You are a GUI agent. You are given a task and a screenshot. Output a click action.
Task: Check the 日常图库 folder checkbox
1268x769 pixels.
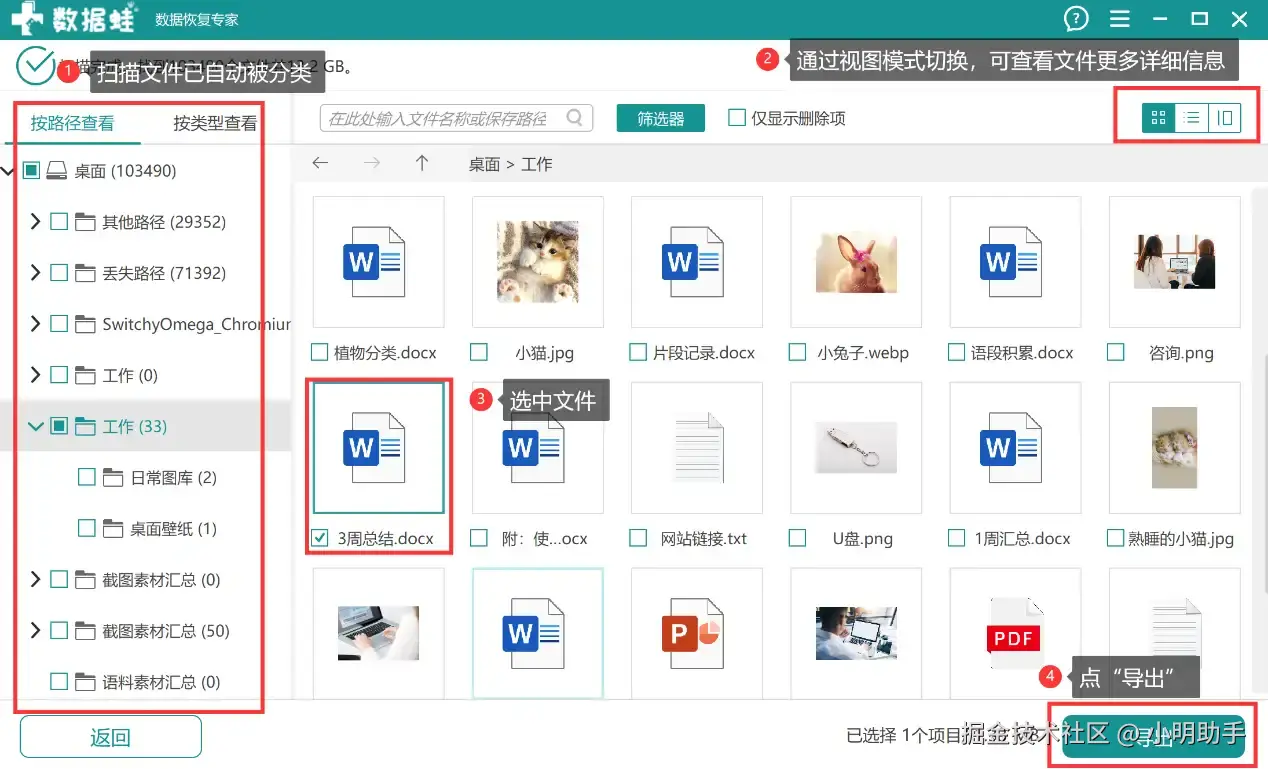(87, 478)
